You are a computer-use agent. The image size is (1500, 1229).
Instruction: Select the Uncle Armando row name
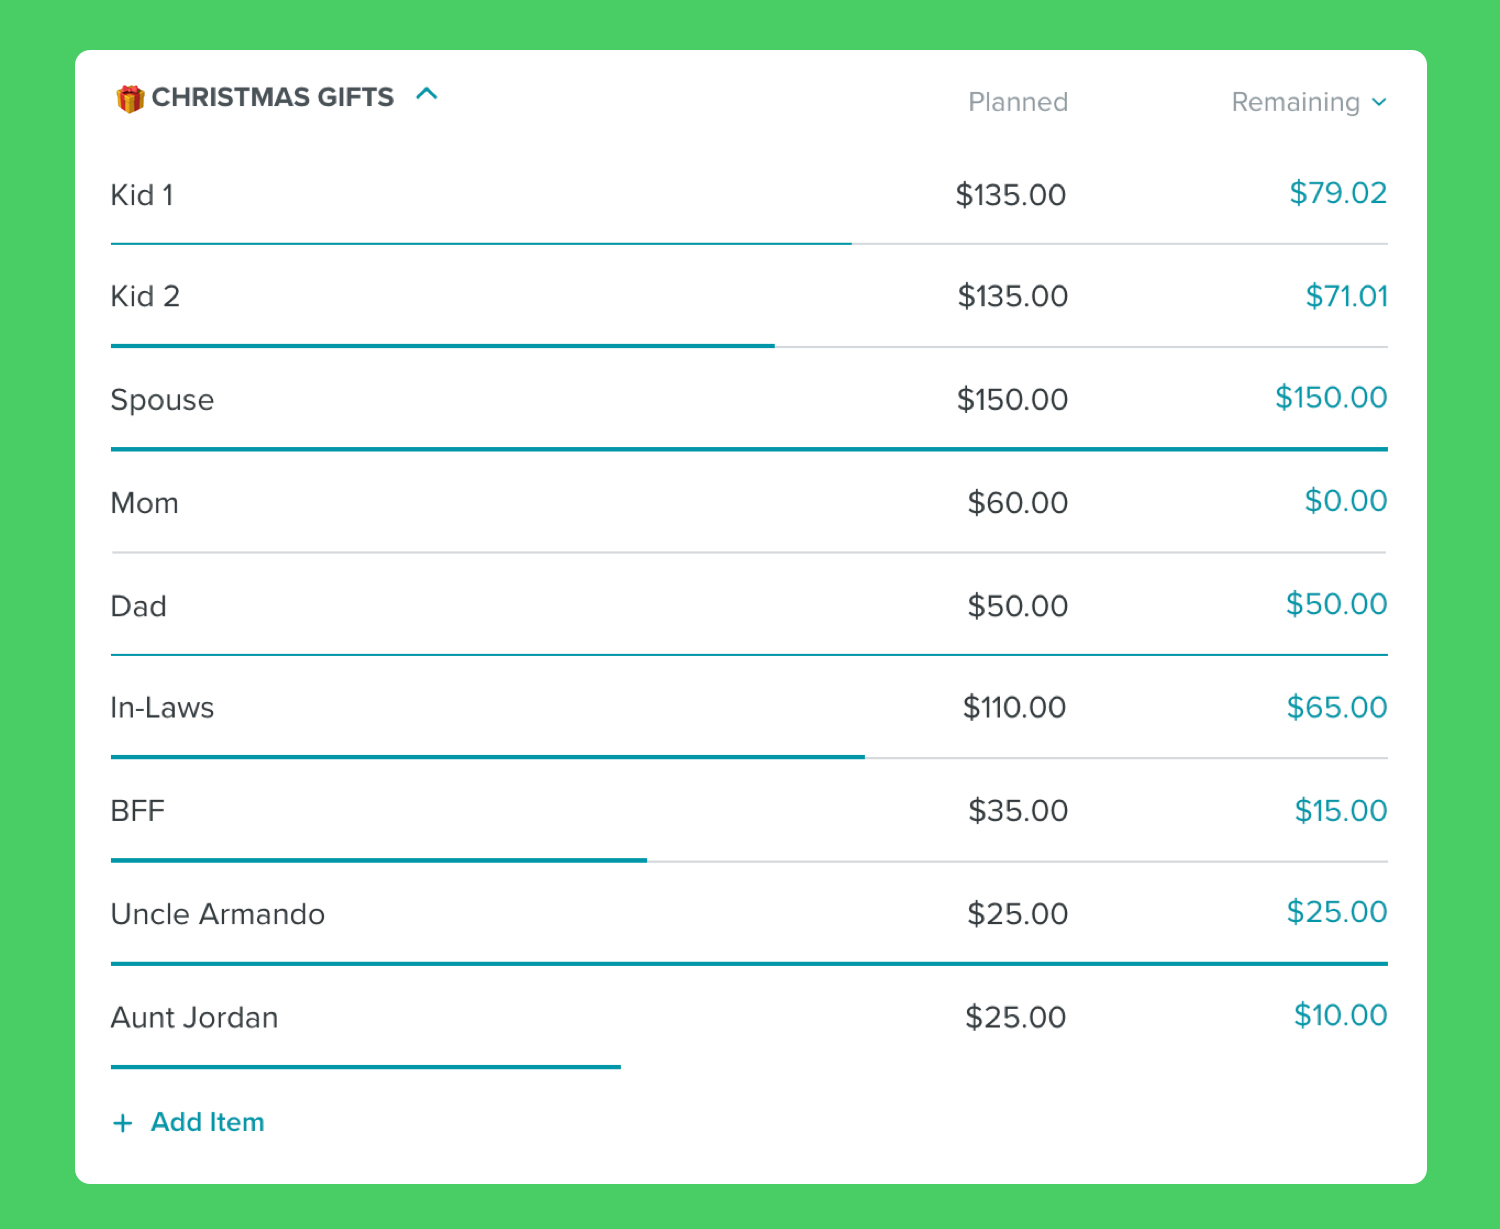(218, 914)
